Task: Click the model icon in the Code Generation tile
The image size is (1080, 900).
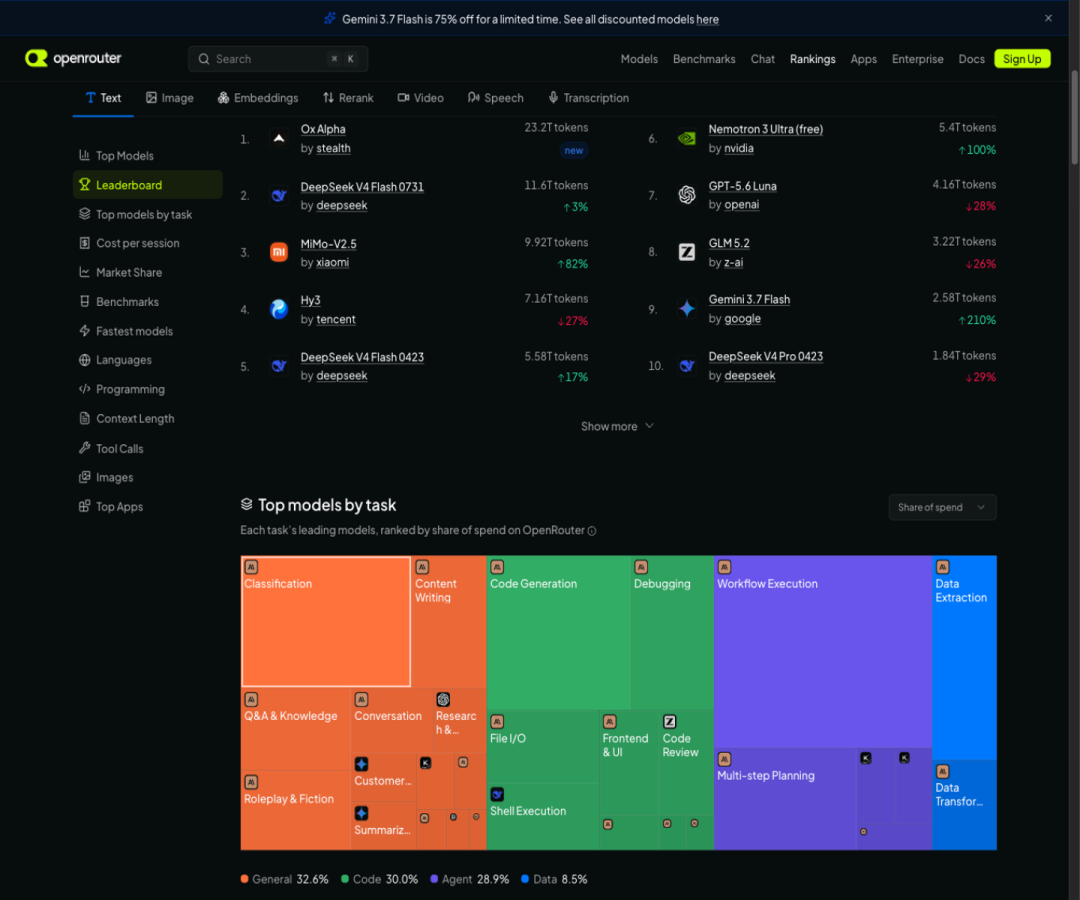Action: 497,567
